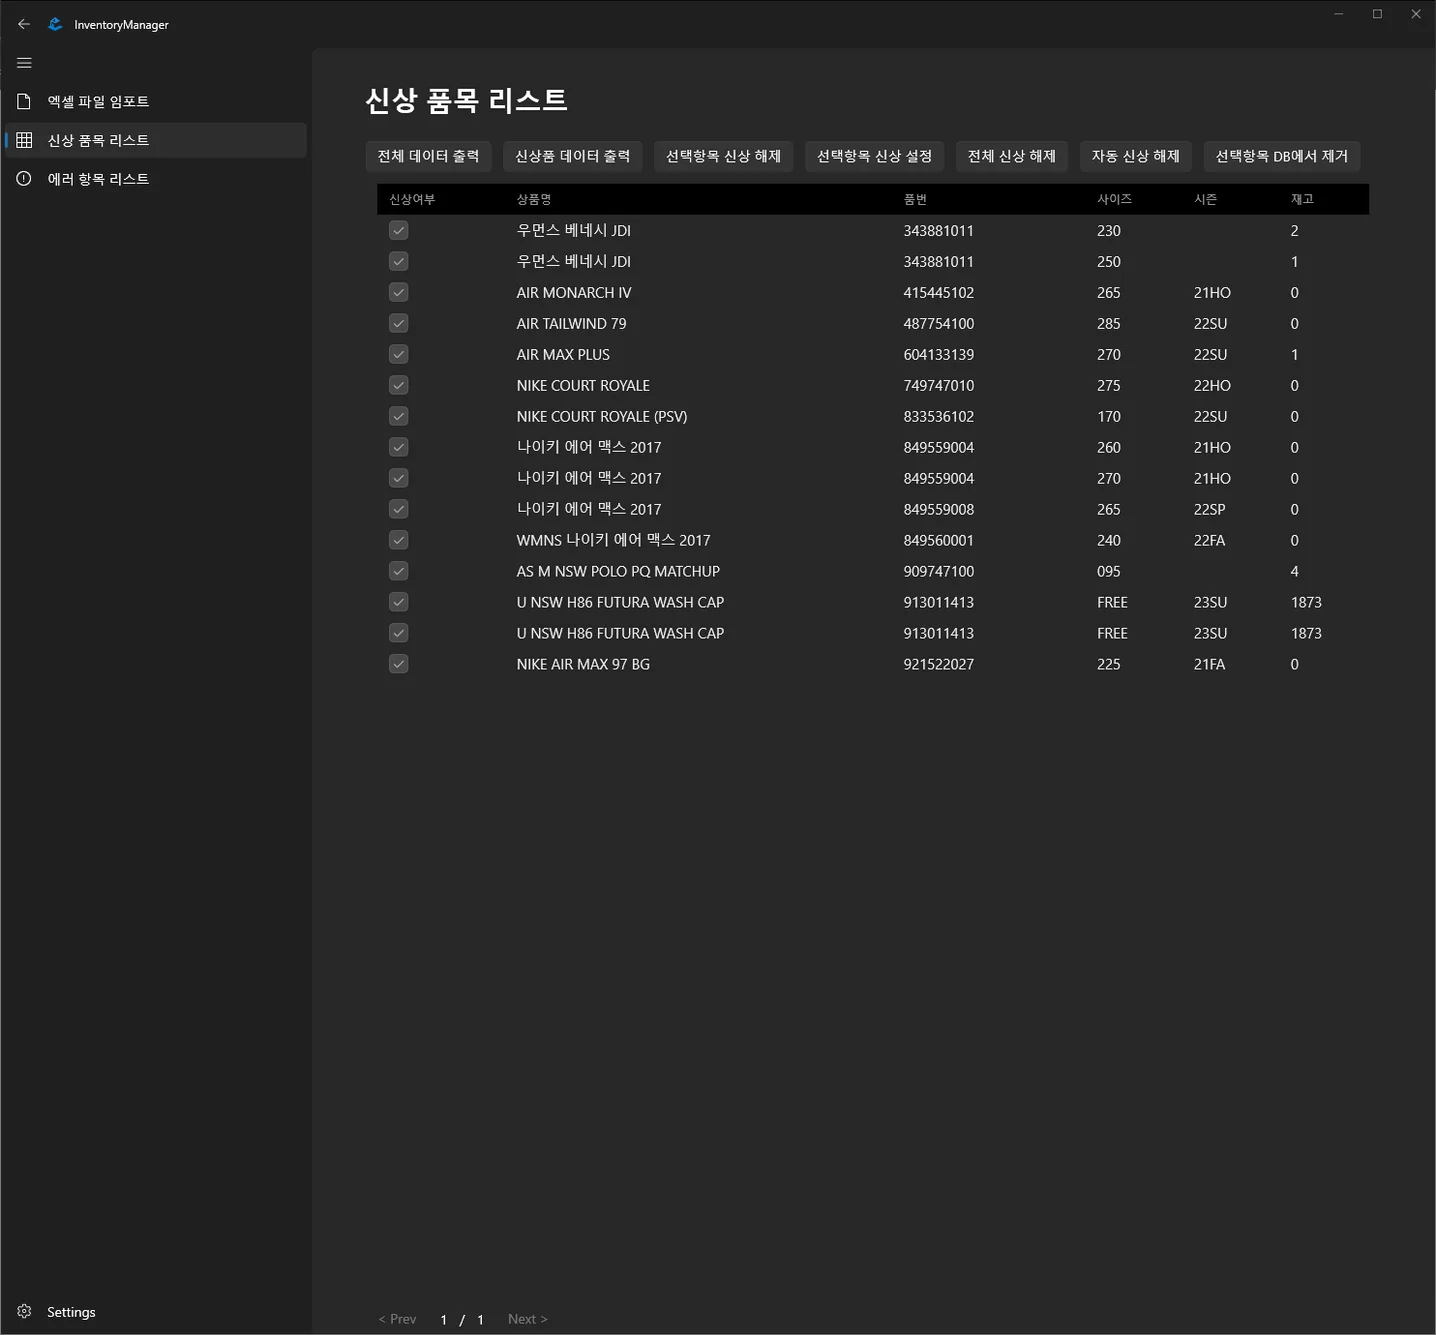Click season 22FA cell
This screenshot has width=1436, height=1335.
(x=1209, y=540)
